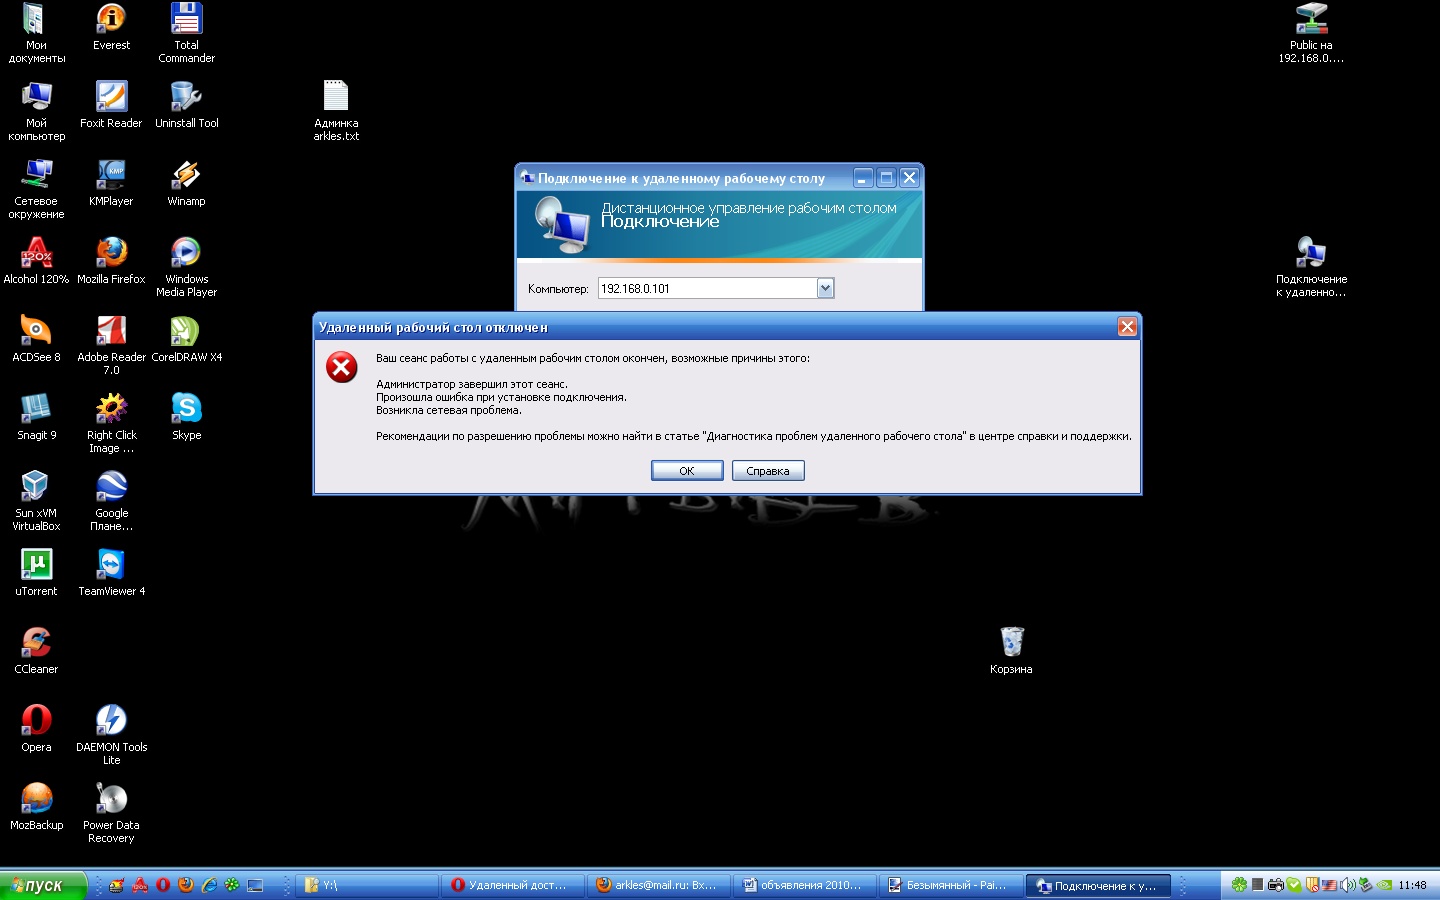Click the red error icon in the dialog
Image resolution: width=1440 pixels, height=900 pixels.
pyautogui.click(x=342, y=367)
